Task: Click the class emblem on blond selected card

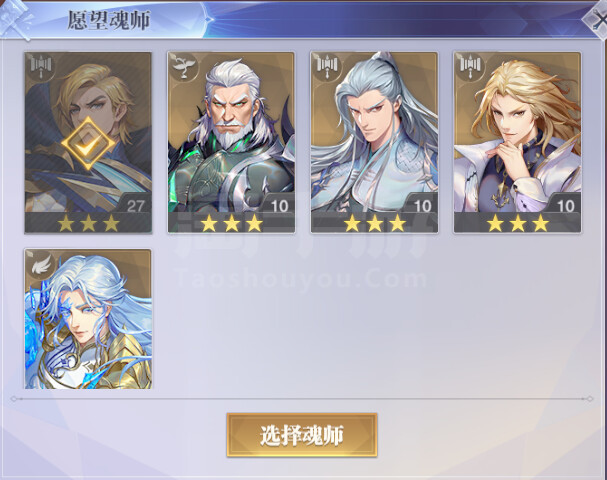Action: point(41,67)
